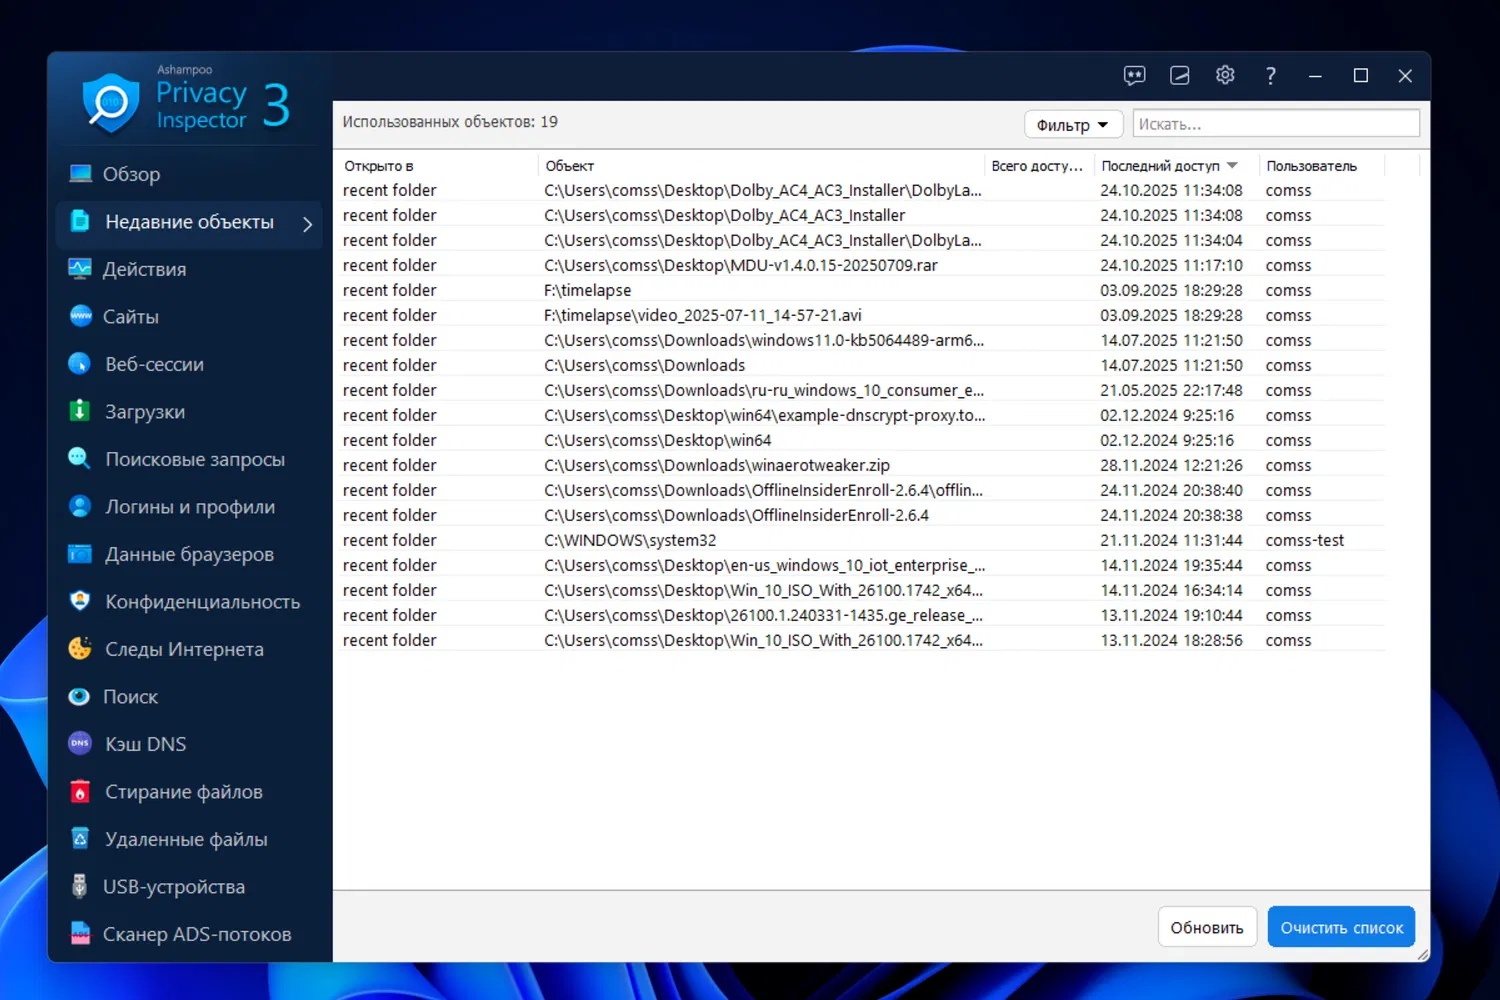Open settings via the gear icon
This screenshot has width=1500, height=1000.
tap(1225, 76)
